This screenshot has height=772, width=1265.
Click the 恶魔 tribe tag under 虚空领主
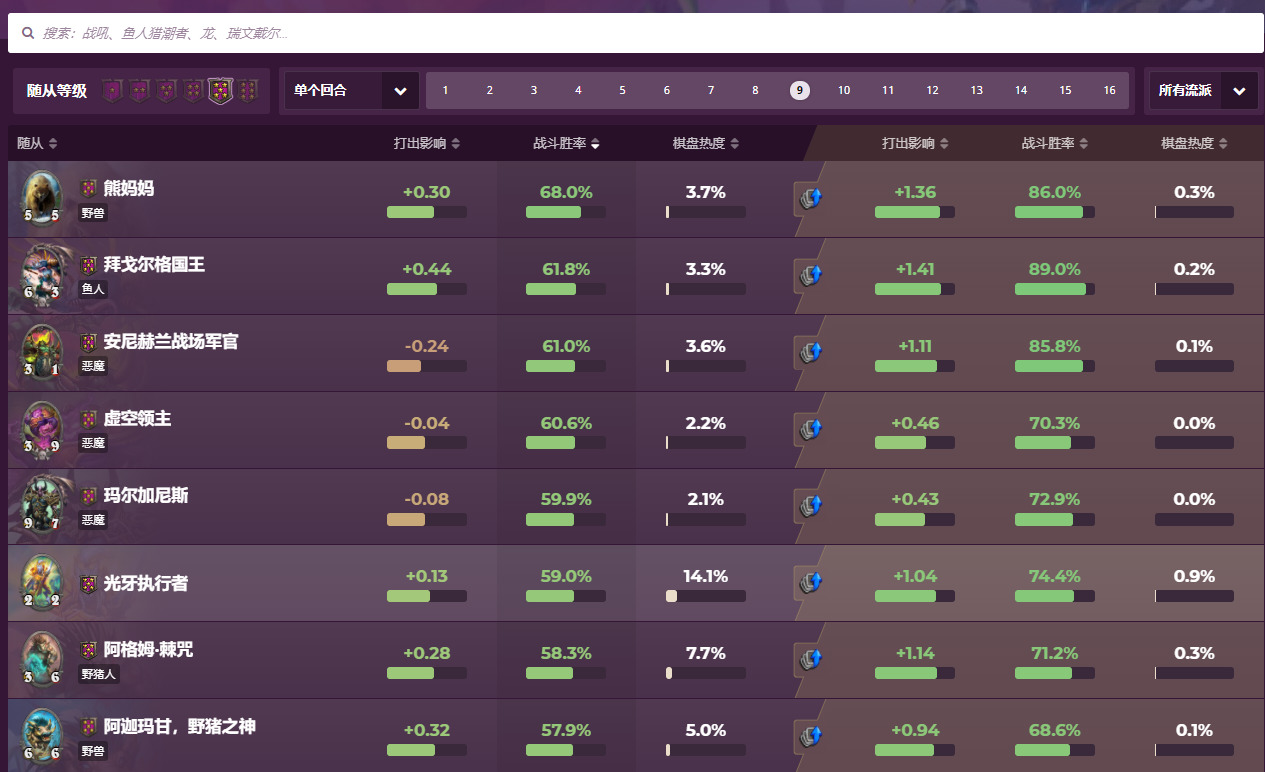[93, 443]
